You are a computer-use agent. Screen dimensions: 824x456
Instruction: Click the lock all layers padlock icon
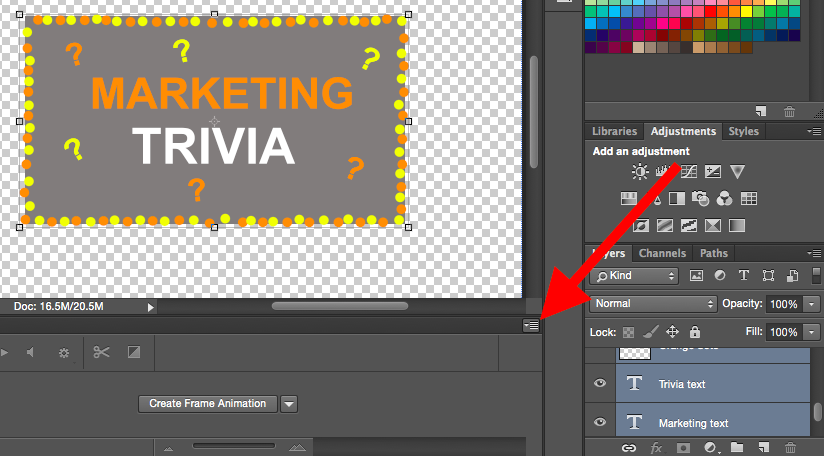[695, 332]
